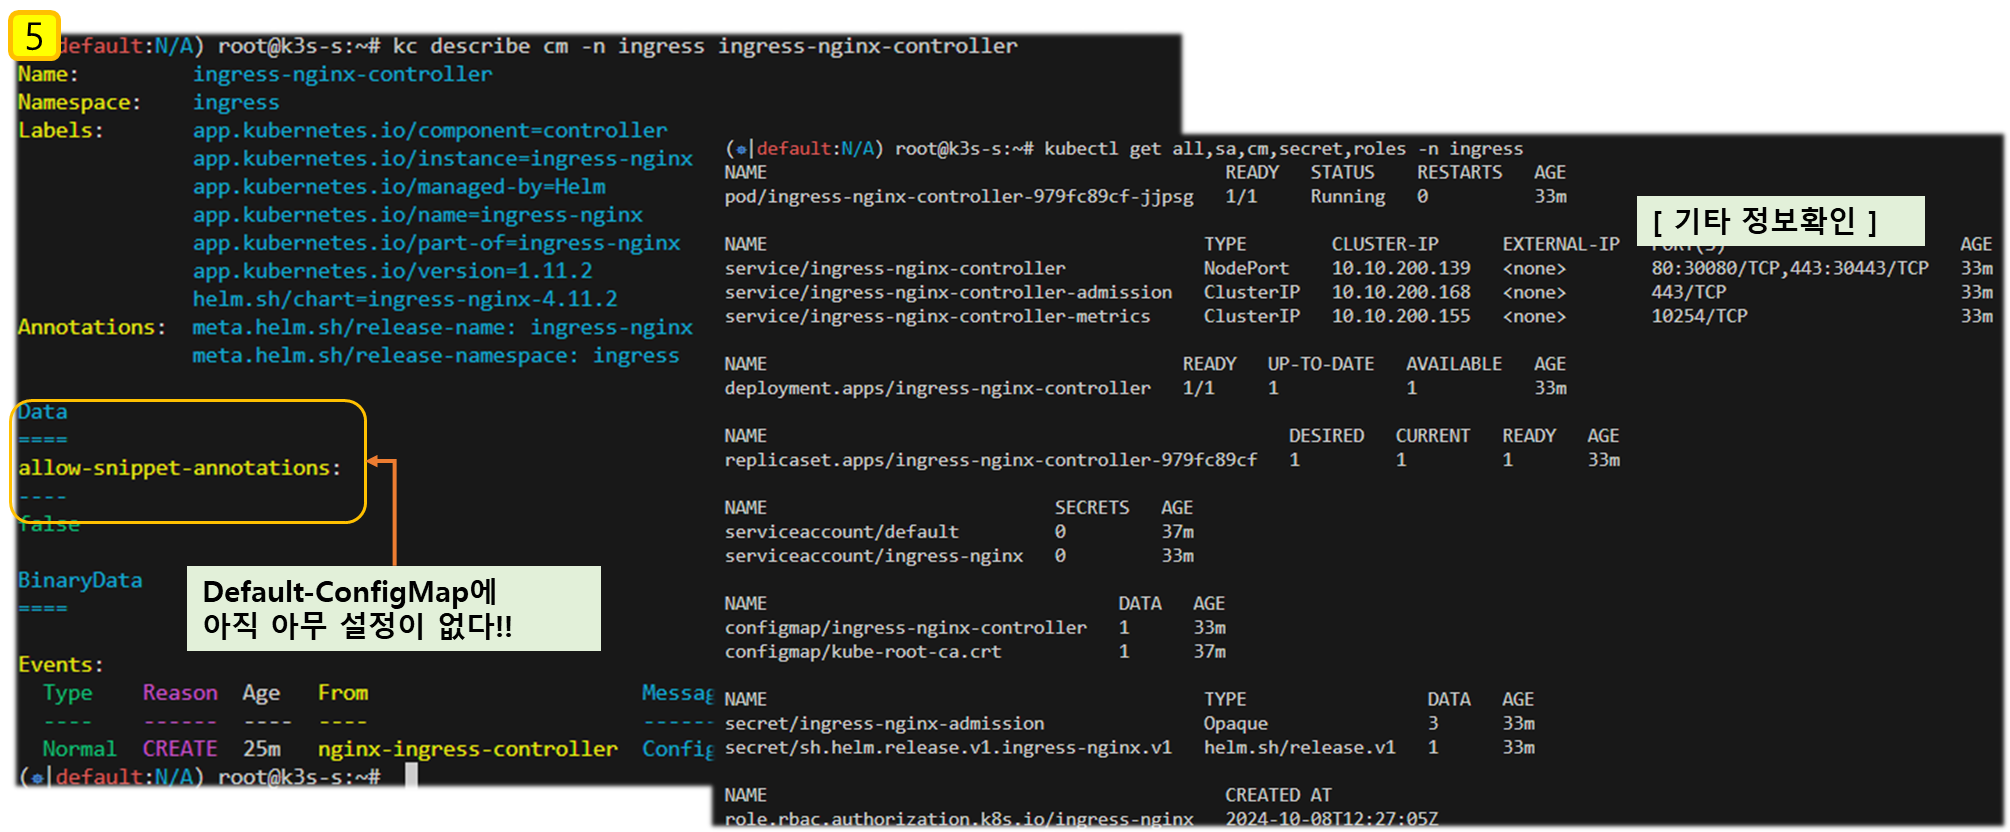
Task: Click the 'kubectl get all,sa,cm,secret,roles' command
Action: (1283, 148)
